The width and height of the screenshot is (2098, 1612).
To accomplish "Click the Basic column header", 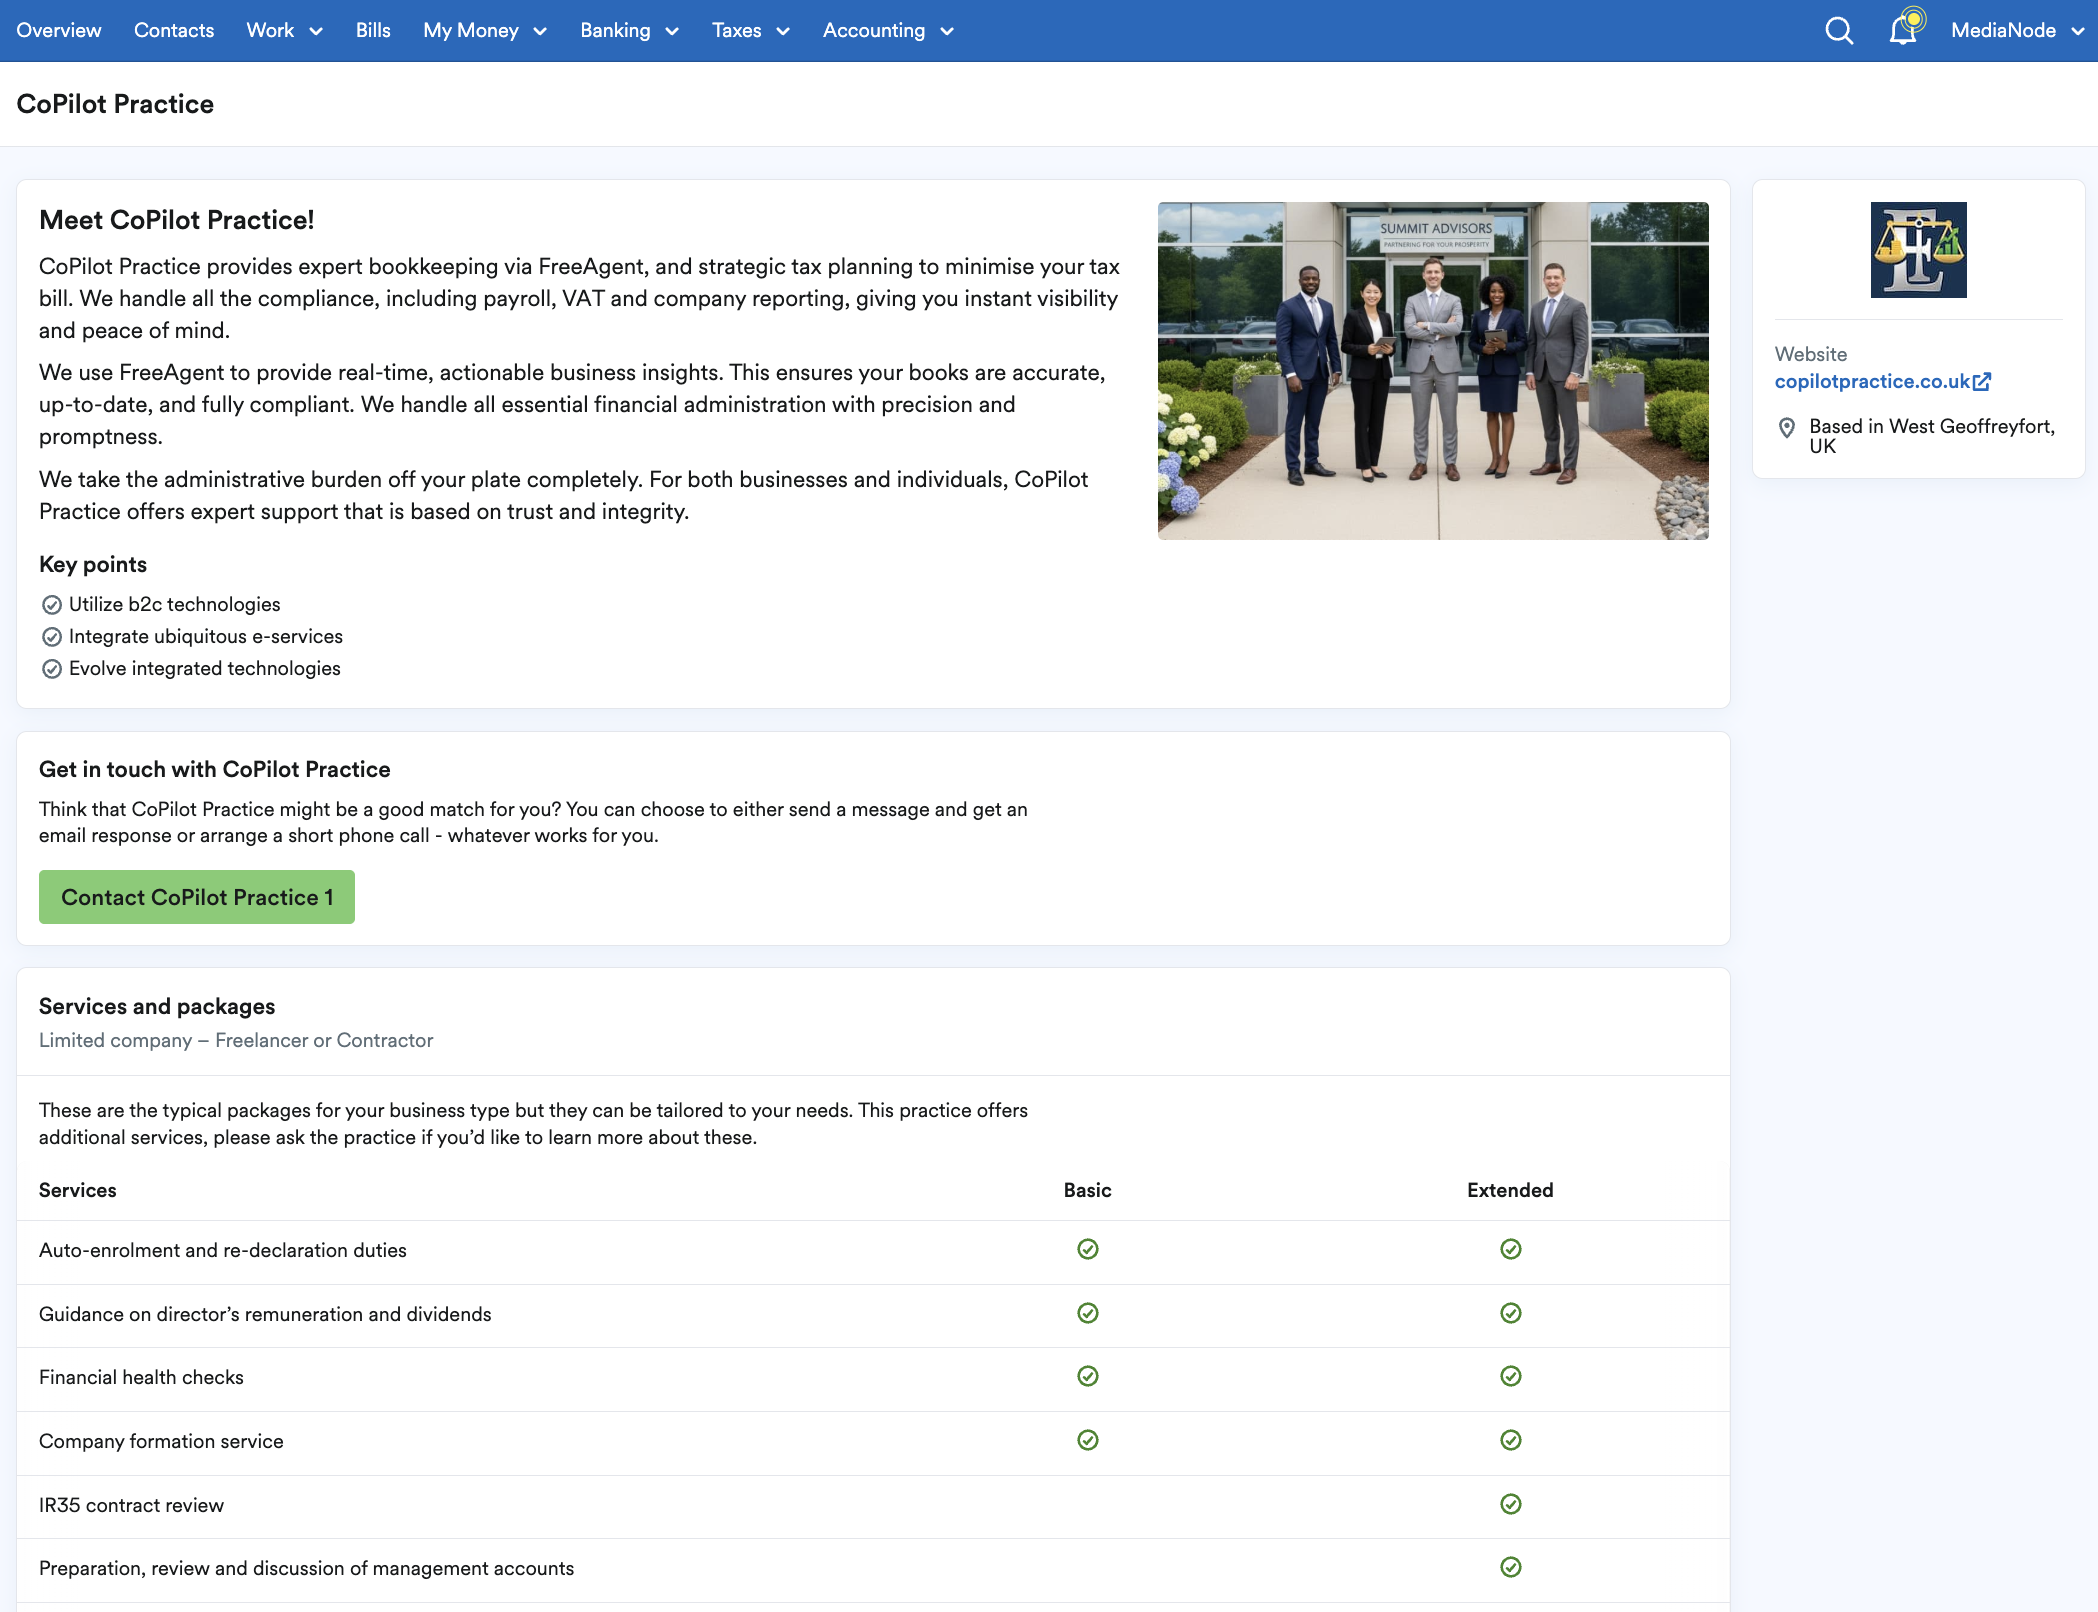I will point(1088,1190).
